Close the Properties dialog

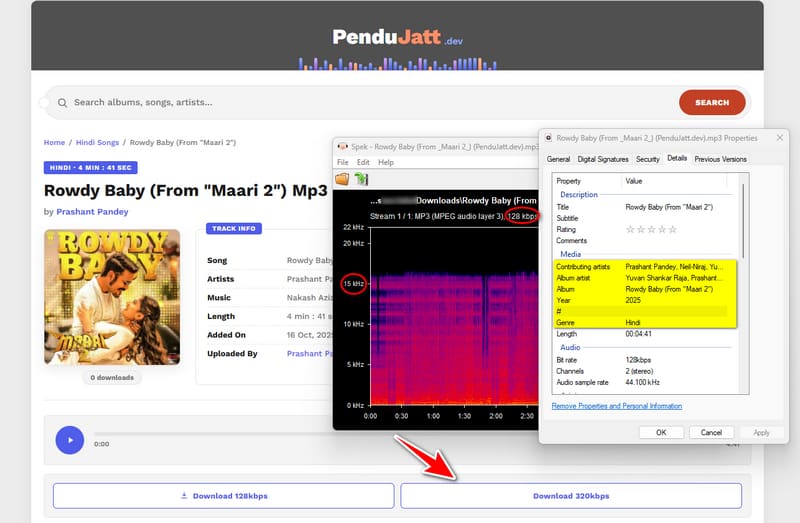tap(780, 138)
